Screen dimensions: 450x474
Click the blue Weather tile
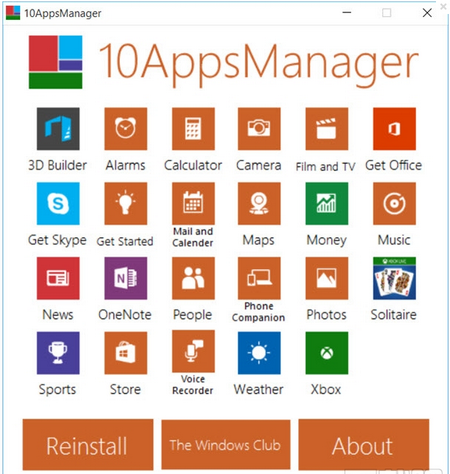click(x=259, y=353)
